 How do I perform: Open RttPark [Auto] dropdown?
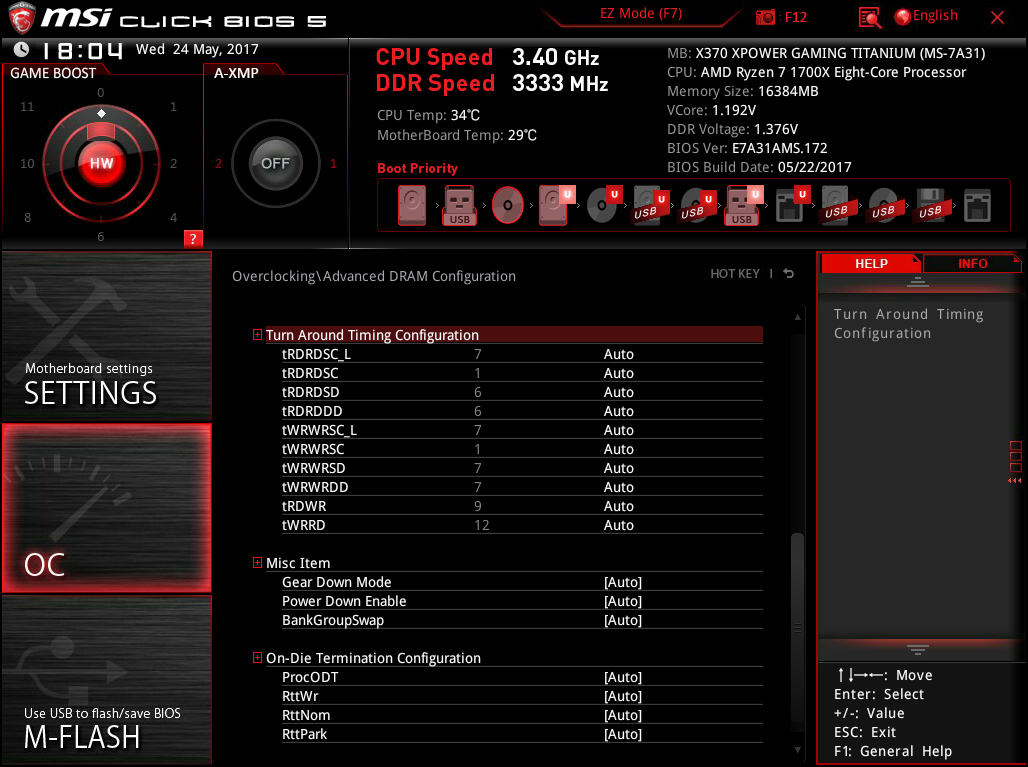pos(623,734)
